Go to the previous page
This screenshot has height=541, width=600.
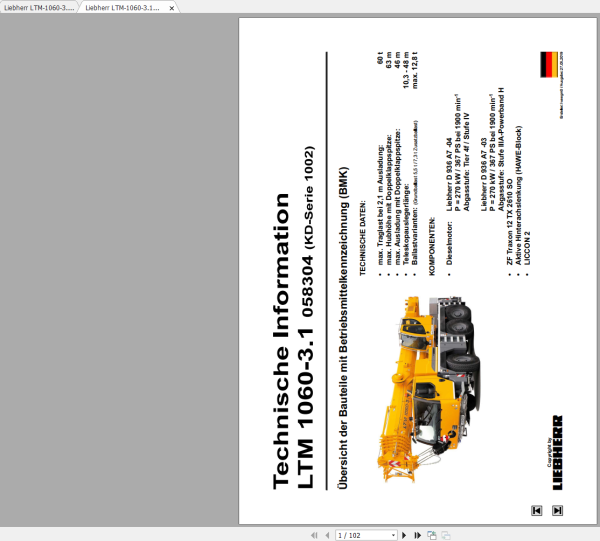(x=327, y=535)
